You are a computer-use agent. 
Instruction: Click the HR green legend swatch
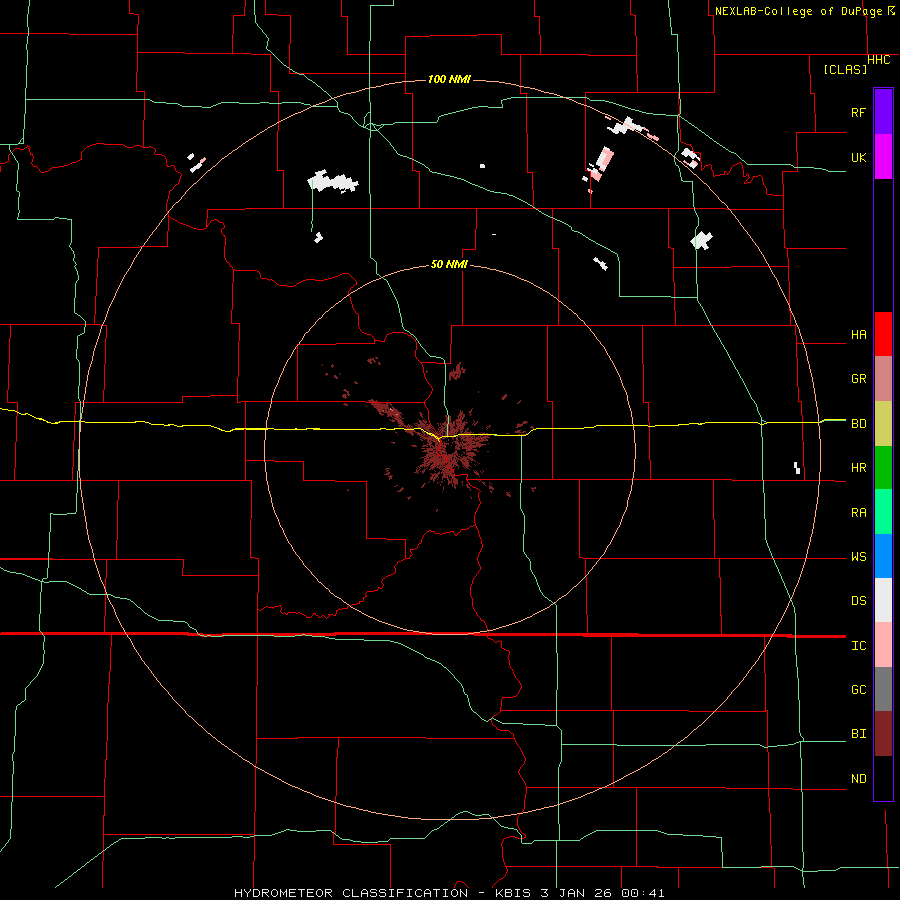[x=883, y=467]
